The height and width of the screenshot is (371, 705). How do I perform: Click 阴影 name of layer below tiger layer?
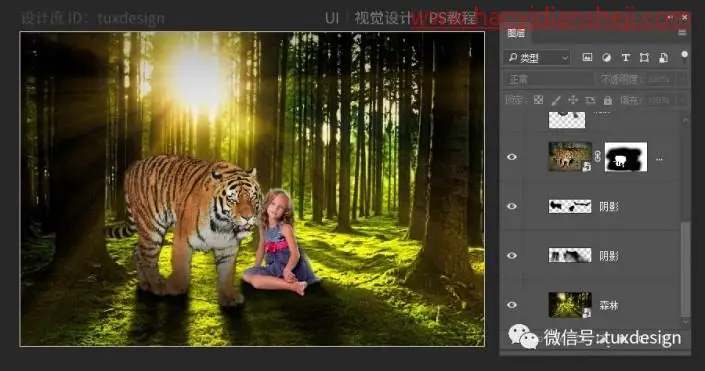609,207
